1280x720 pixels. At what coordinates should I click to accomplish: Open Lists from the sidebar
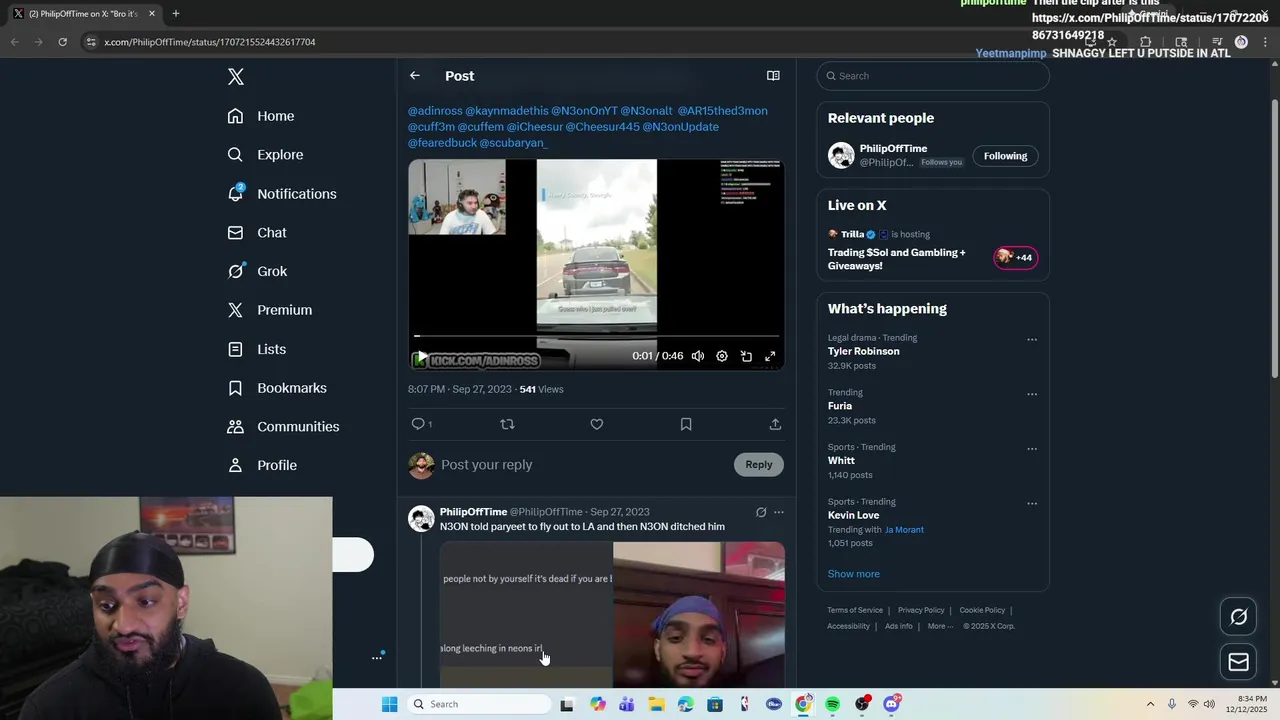(x=257, y=349)
